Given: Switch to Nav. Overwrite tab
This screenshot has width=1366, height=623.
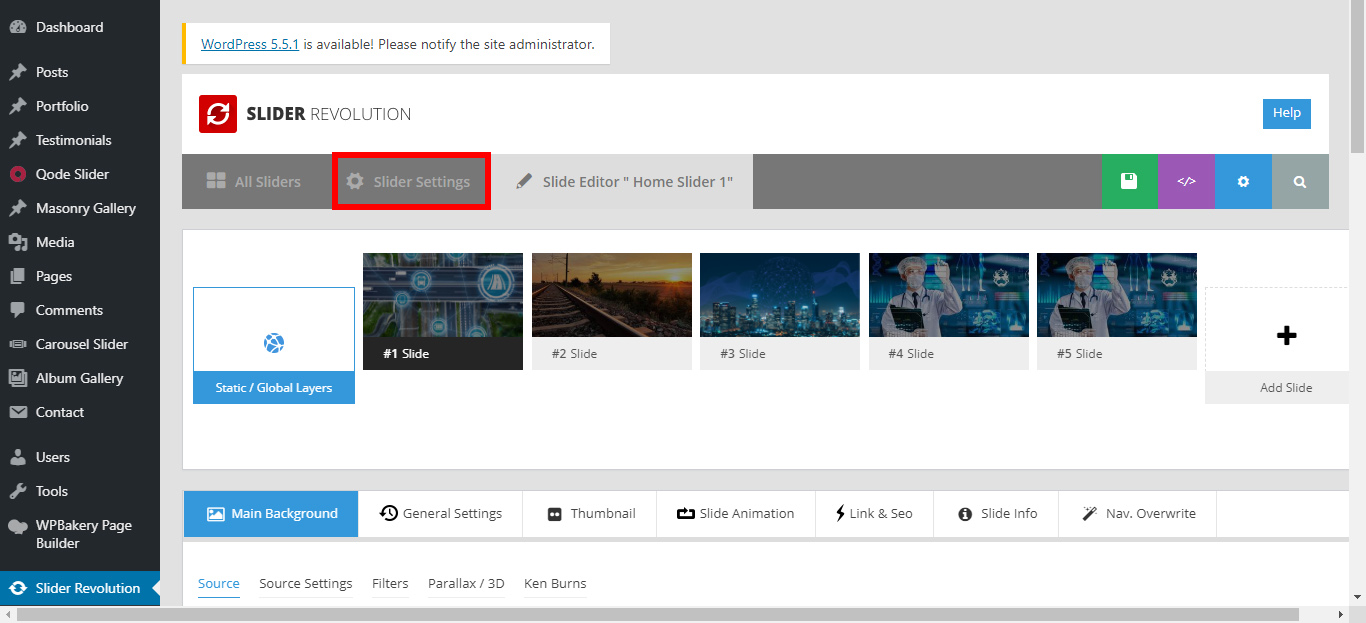Looking at the screenshot, I should (x=1138, y=514).
